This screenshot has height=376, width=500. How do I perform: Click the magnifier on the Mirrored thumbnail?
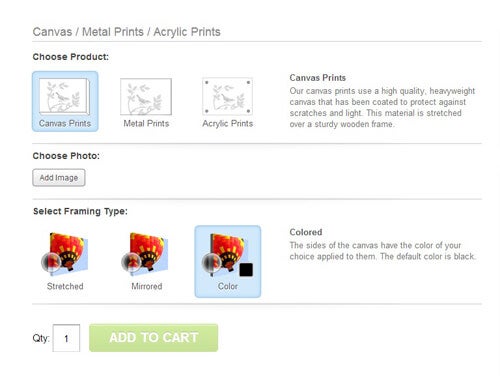click(131, 262)
